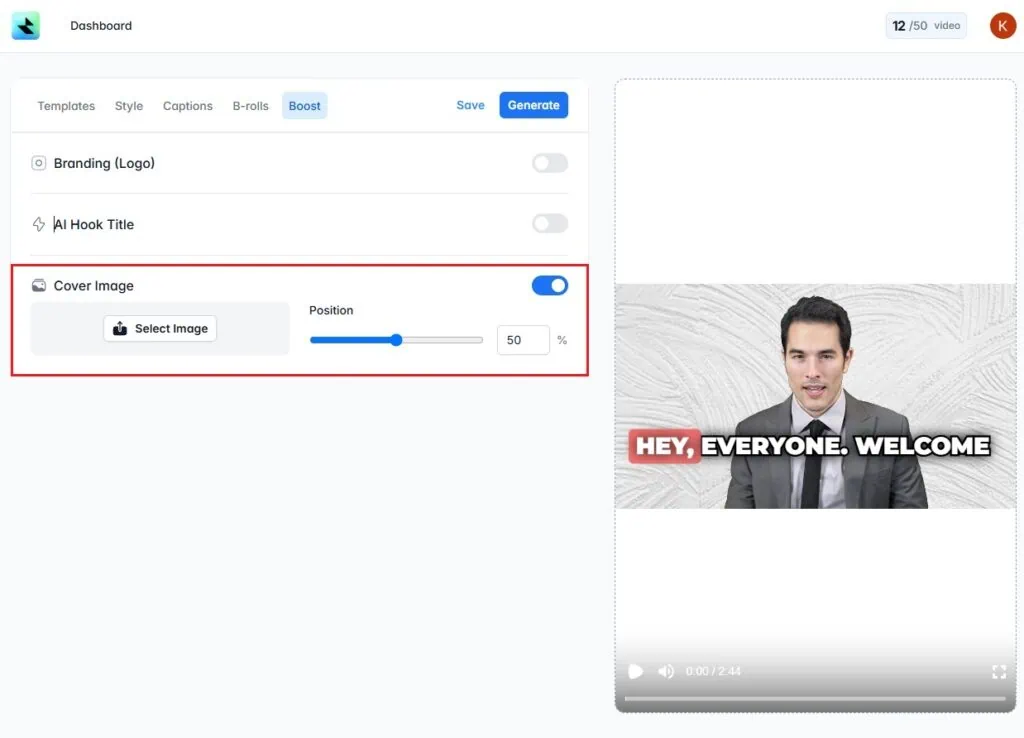Screen dimensions: 1024x738
Task: Click the Branding logo icon
Action: [39, 163]
